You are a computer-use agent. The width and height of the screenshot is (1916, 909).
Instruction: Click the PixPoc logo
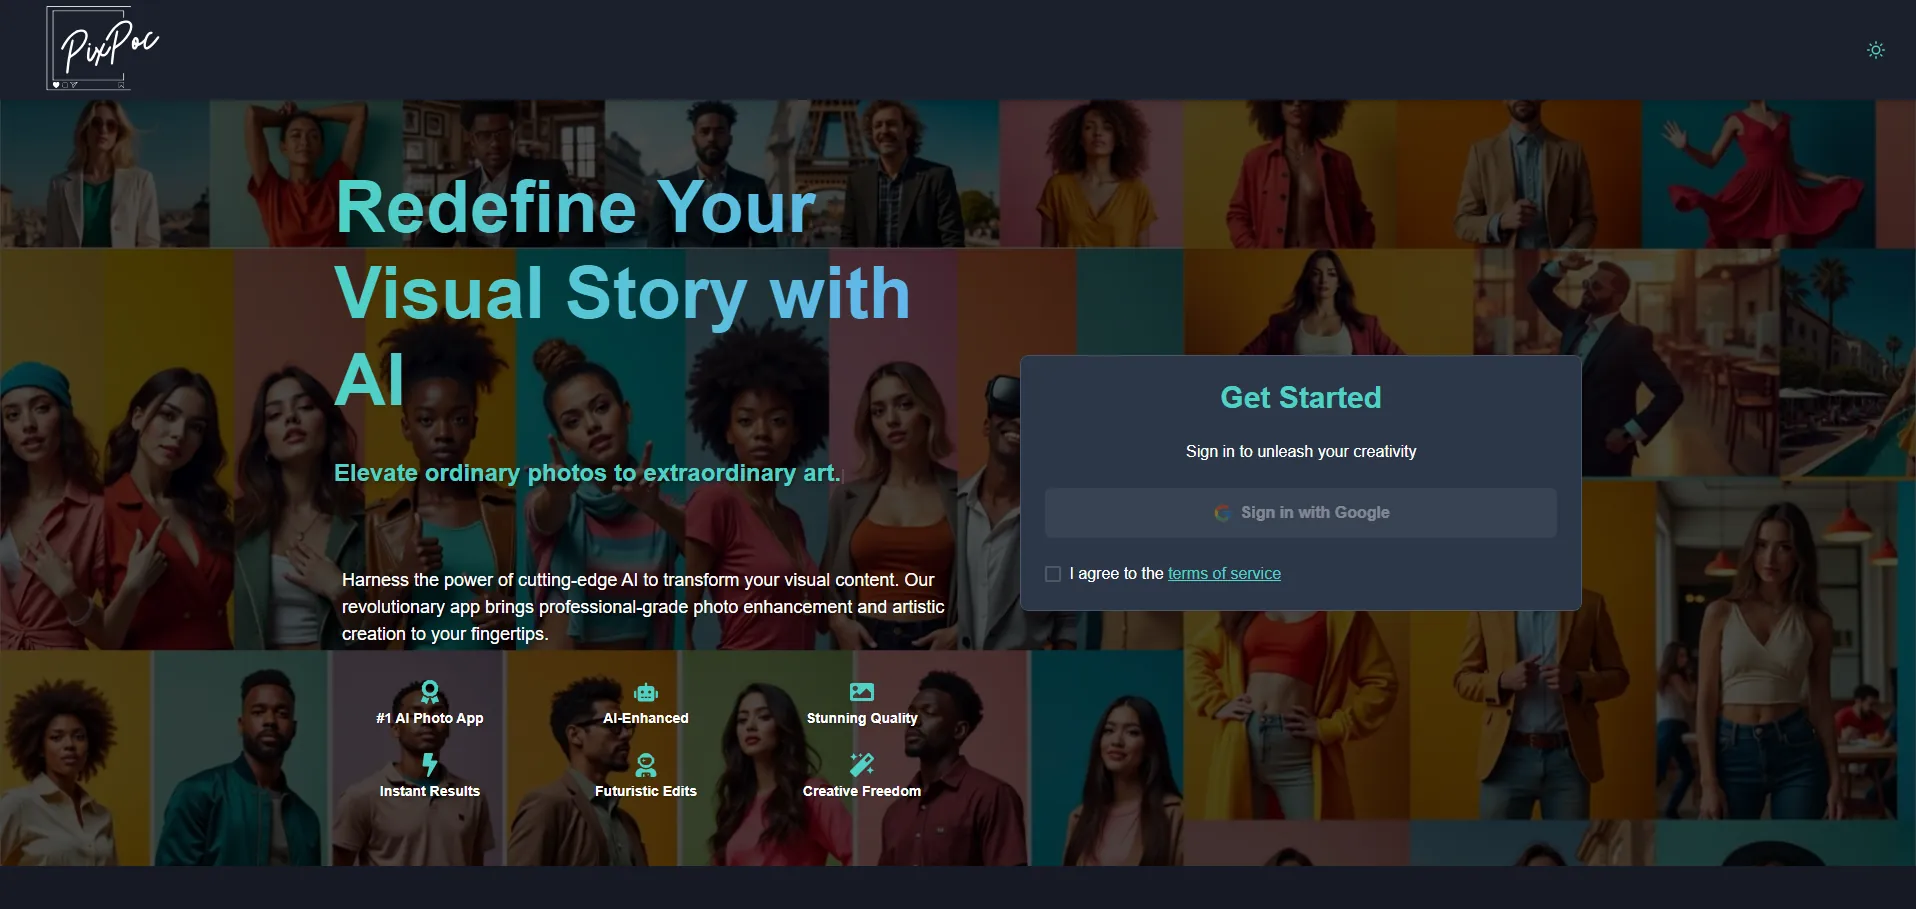click(103, 48)
